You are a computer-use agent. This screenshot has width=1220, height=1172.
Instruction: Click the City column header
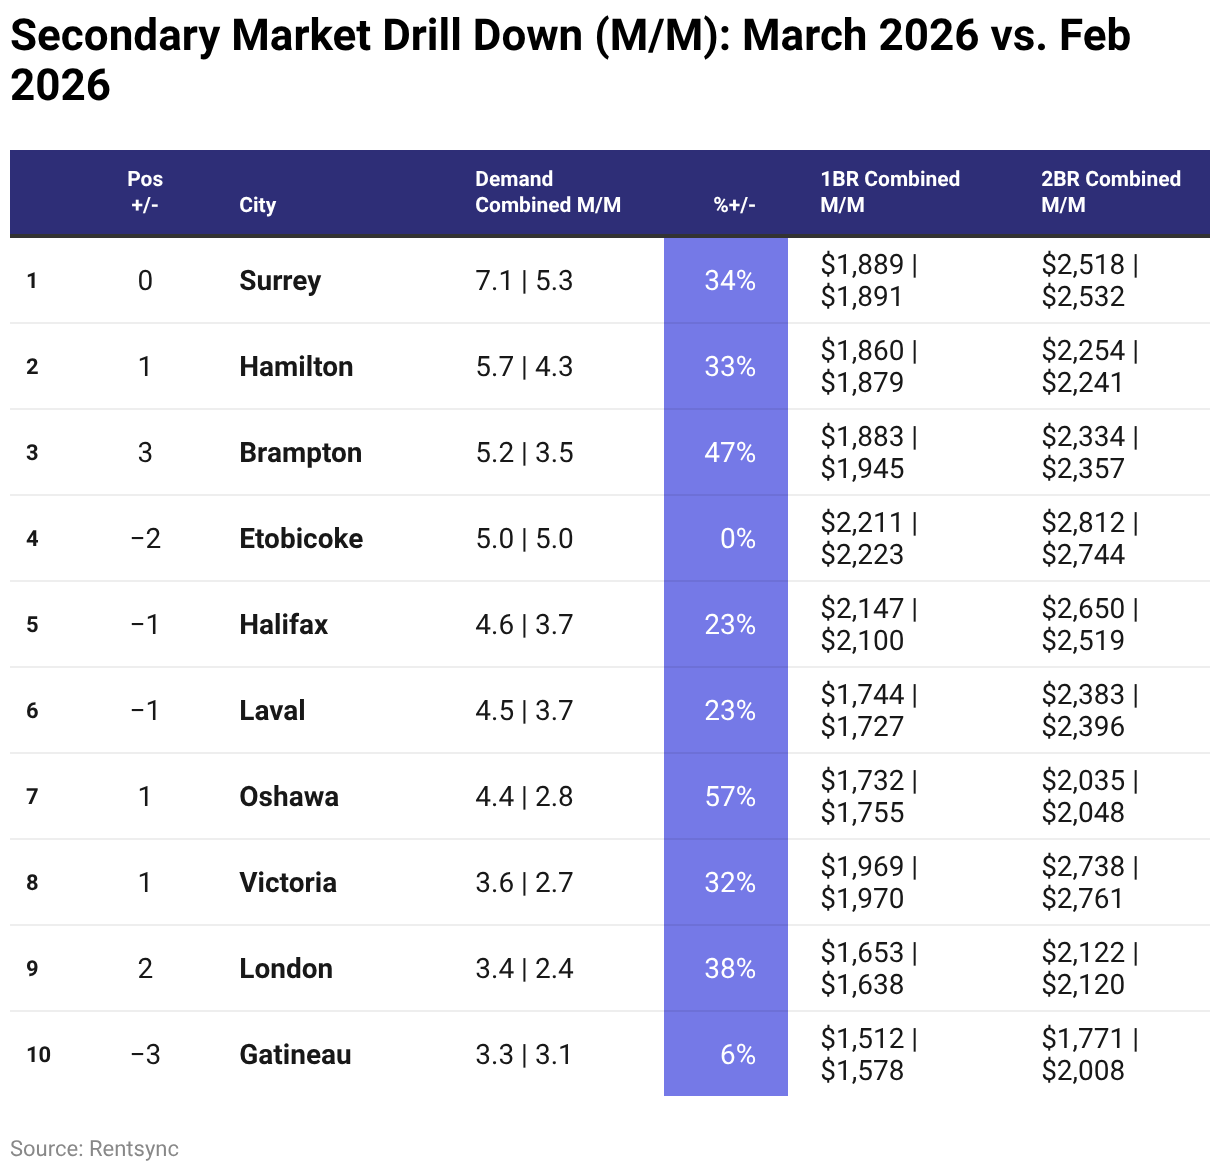pos(257,205)
